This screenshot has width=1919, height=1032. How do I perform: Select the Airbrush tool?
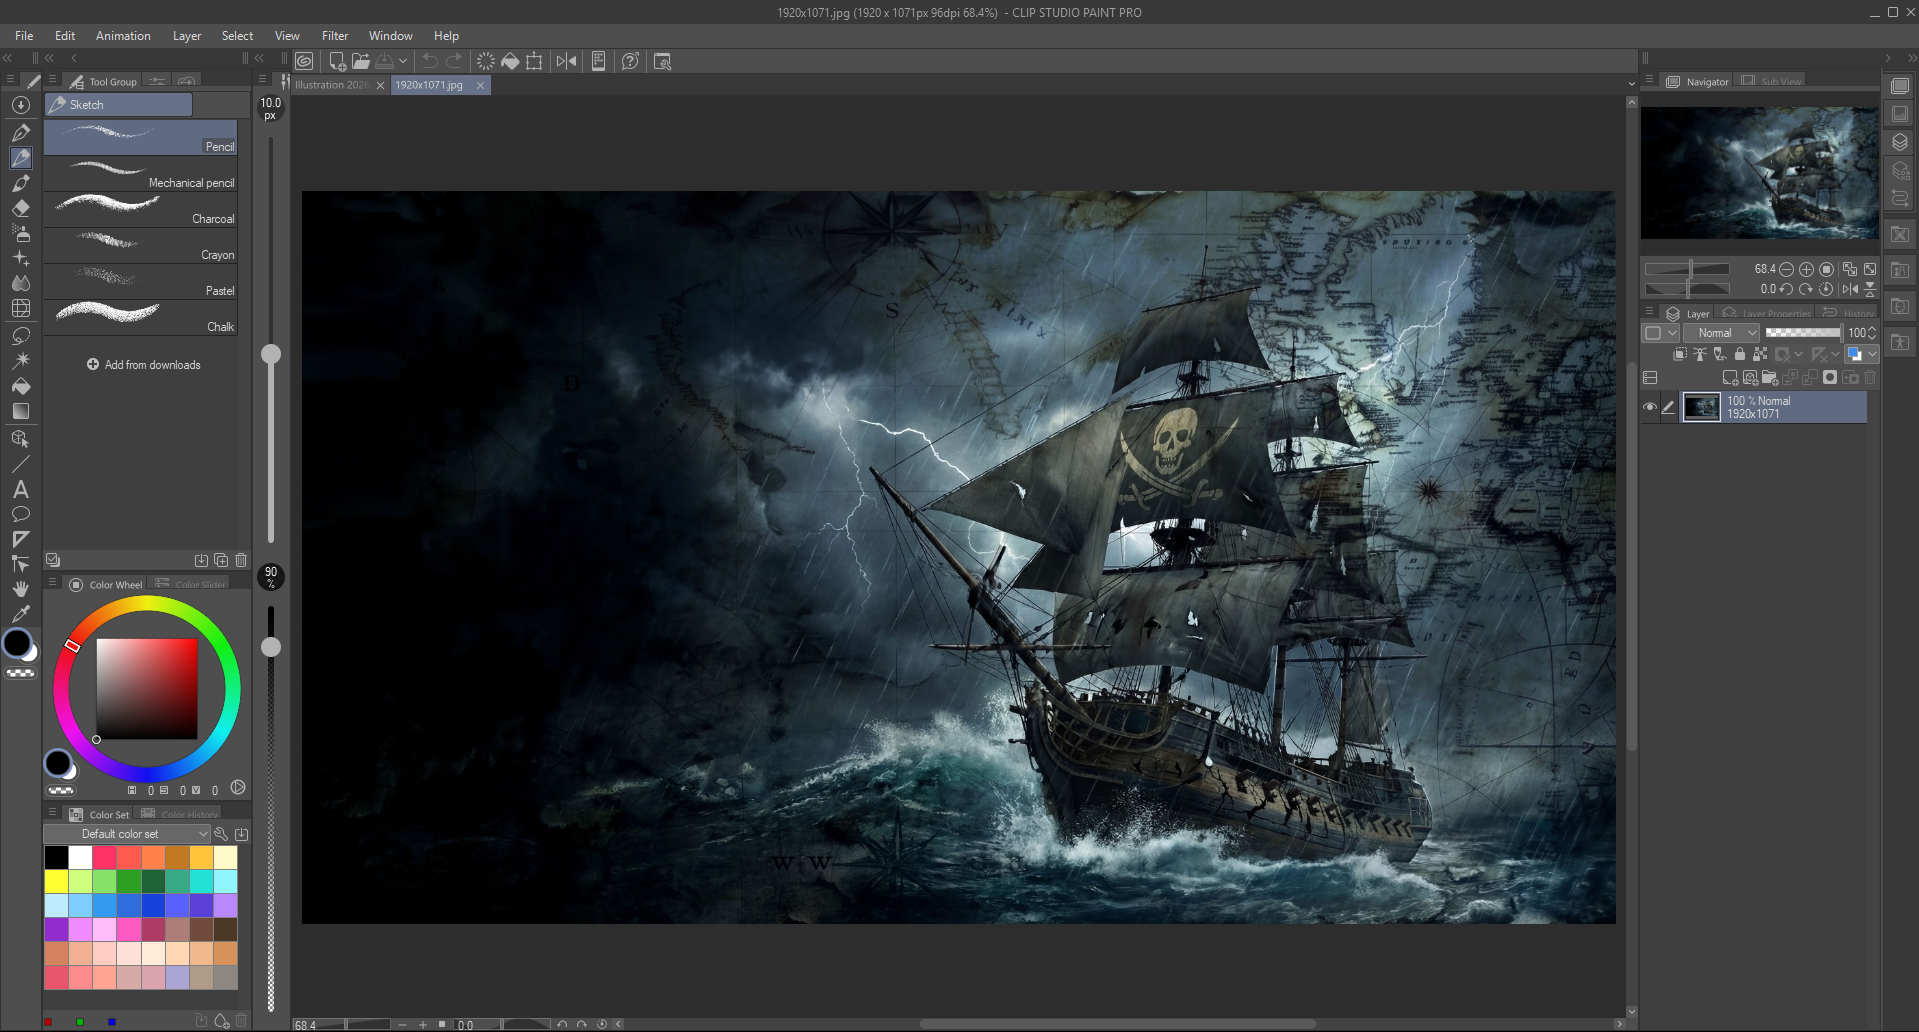coord(21,233)
